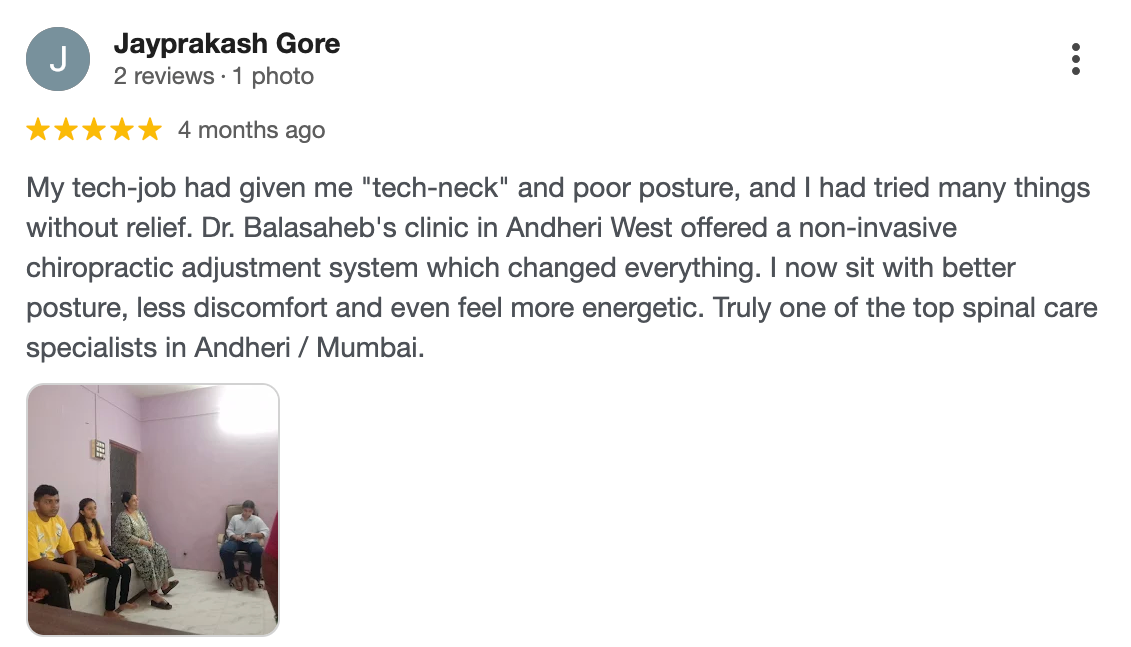Viewport: 1131px width, 647px height.
Task: Open Jayprakash Gore's reviewer profile name
Action: [x=227, y=44]
